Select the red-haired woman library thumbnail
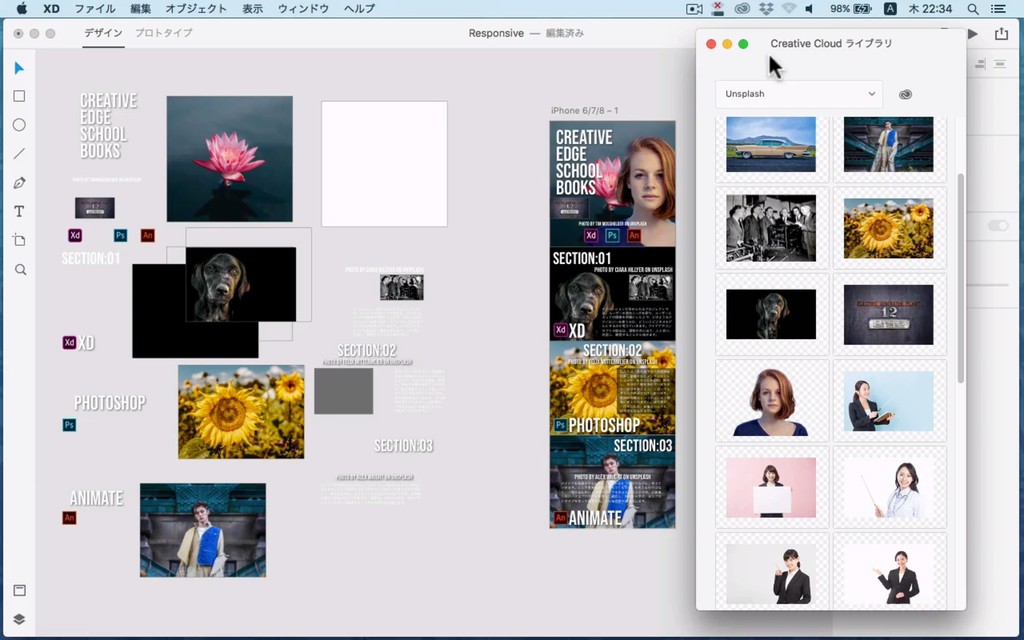 tap(771, 401)
